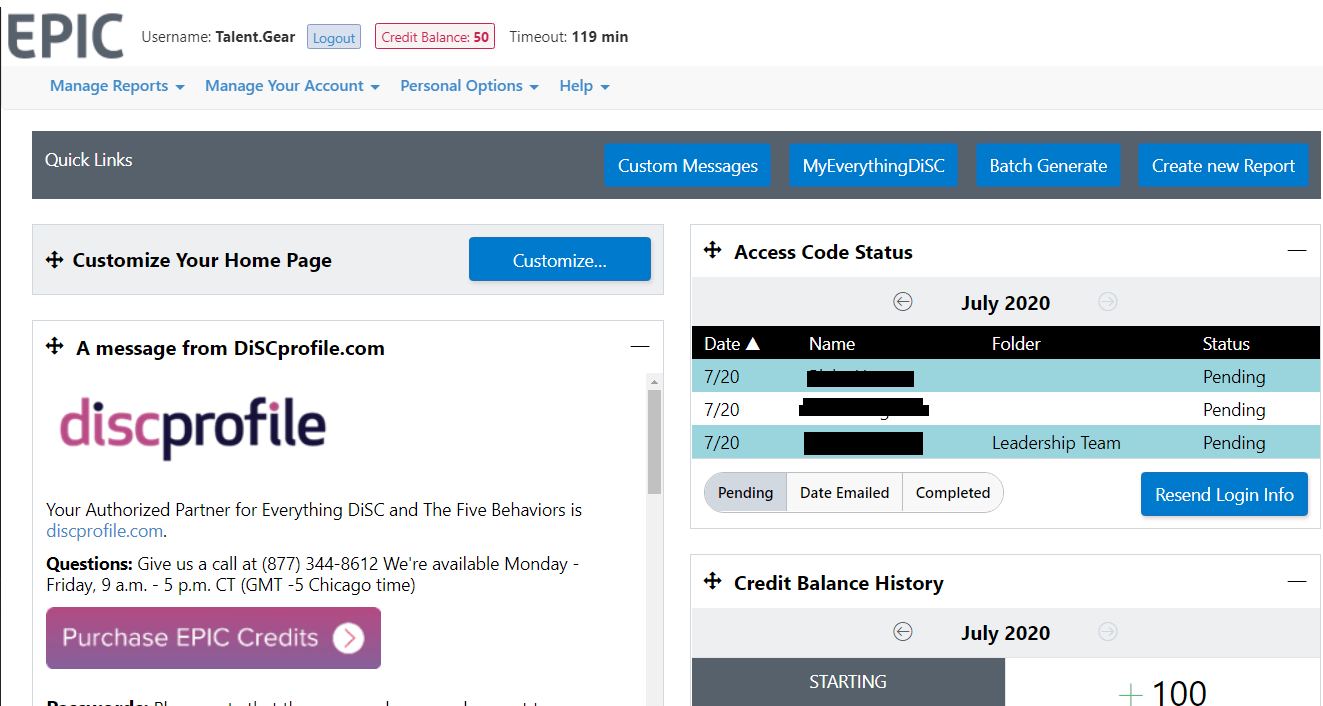The width and height of the screenshot is (1323, 706).
Task: Click the STARTING balance label
Action: [848, 682]
